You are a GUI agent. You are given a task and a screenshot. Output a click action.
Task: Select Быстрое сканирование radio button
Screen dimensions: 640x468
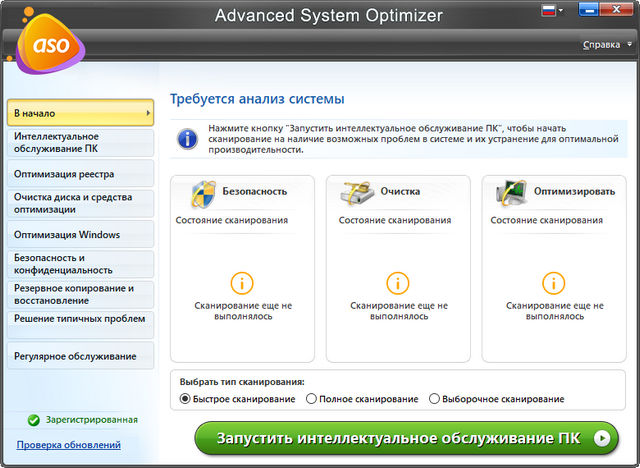tap(185, 399)
